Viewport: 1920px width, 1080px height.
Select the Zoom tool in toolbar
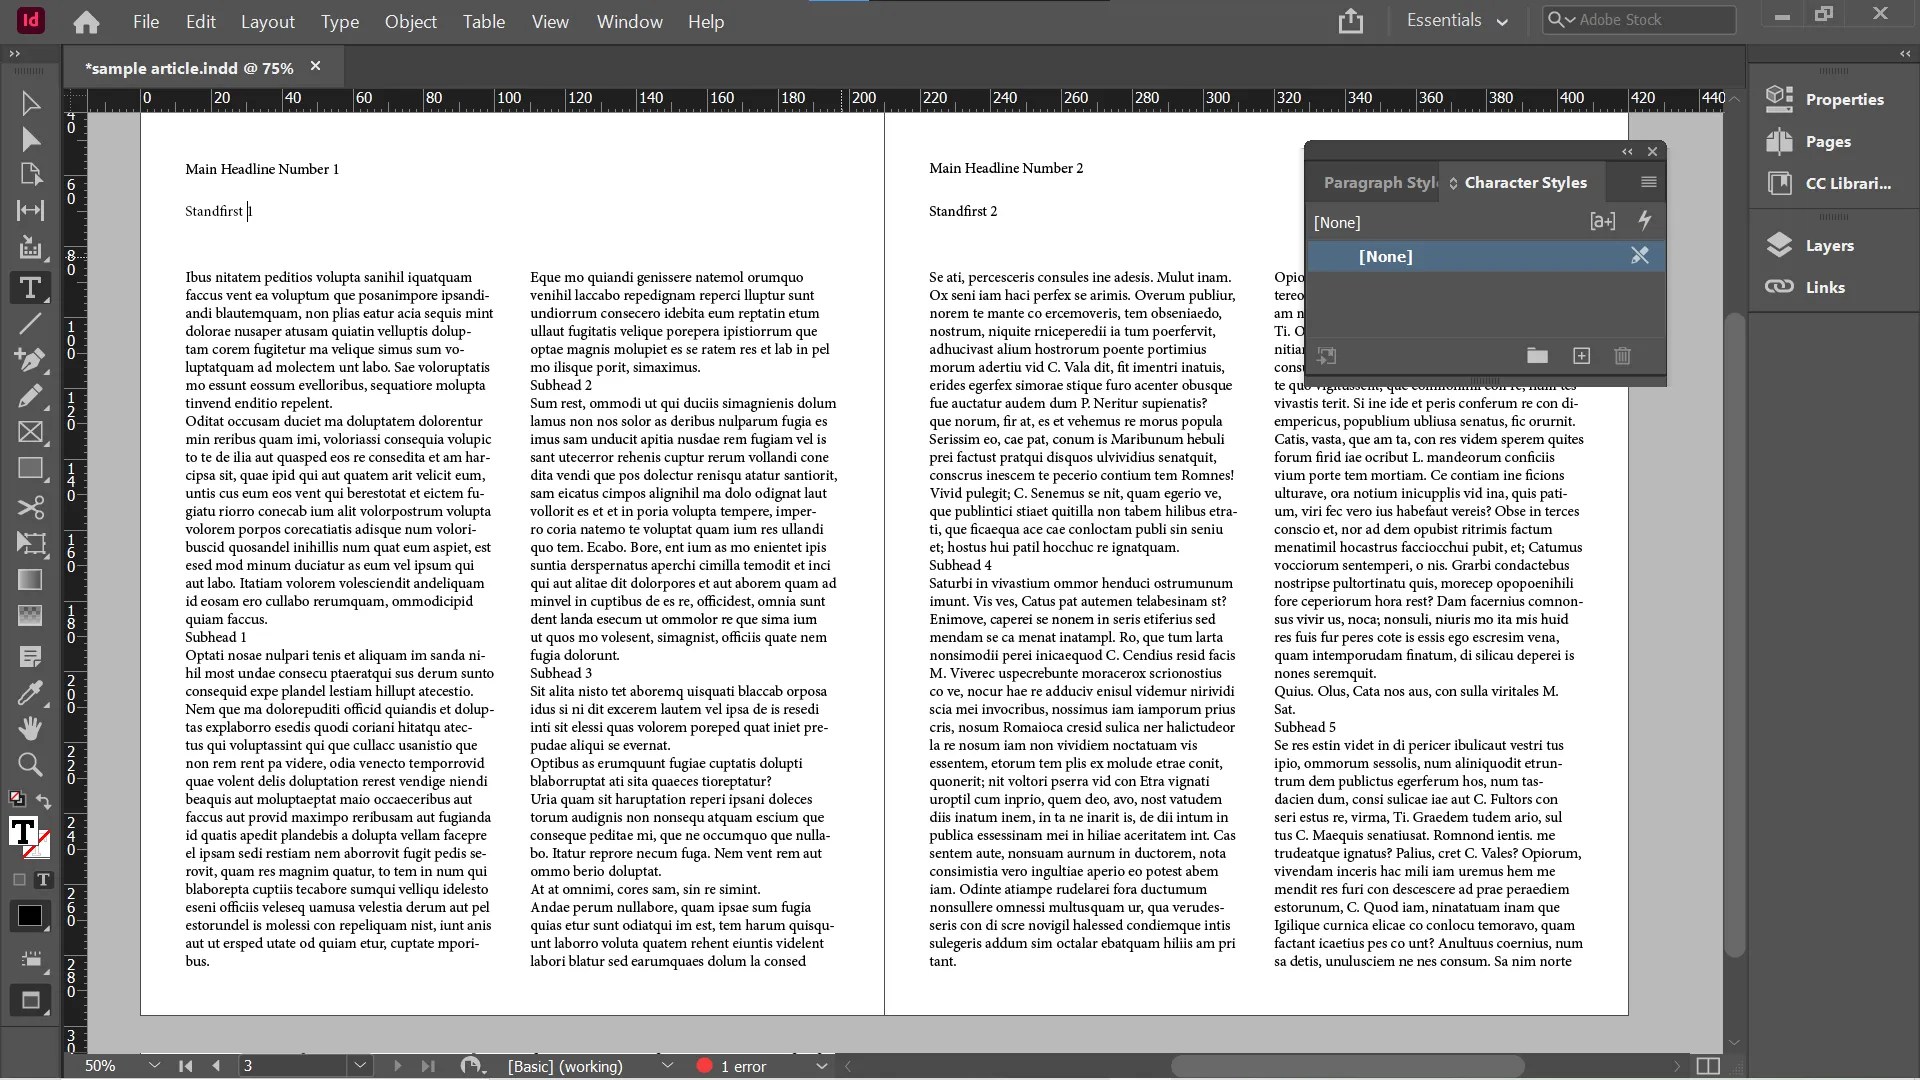point(30,765)
